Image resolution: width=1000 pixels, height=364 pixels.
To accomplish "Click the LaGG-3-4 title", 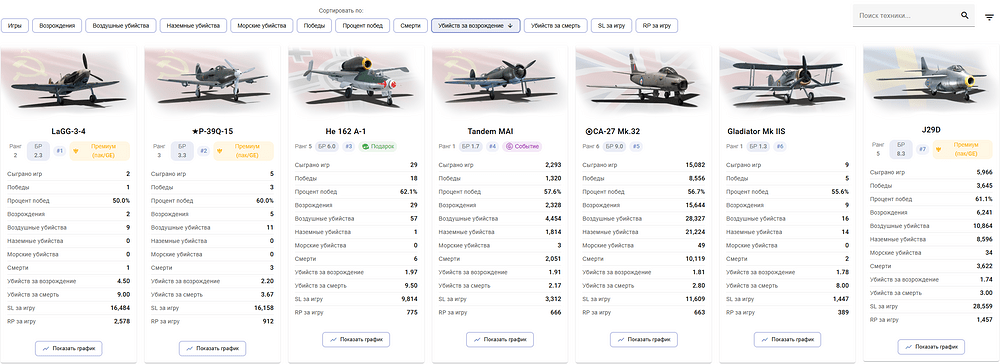I will [x=68, y=131].
